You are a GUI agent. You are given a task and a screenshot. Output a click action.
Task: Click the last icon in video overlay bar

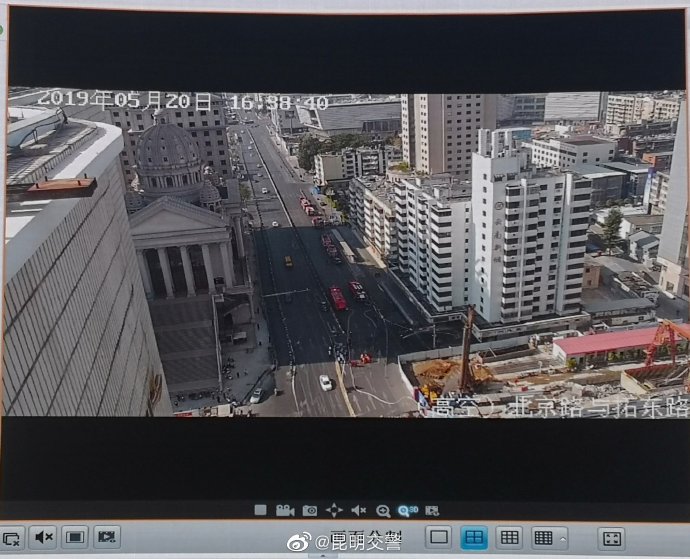(432, 510)
